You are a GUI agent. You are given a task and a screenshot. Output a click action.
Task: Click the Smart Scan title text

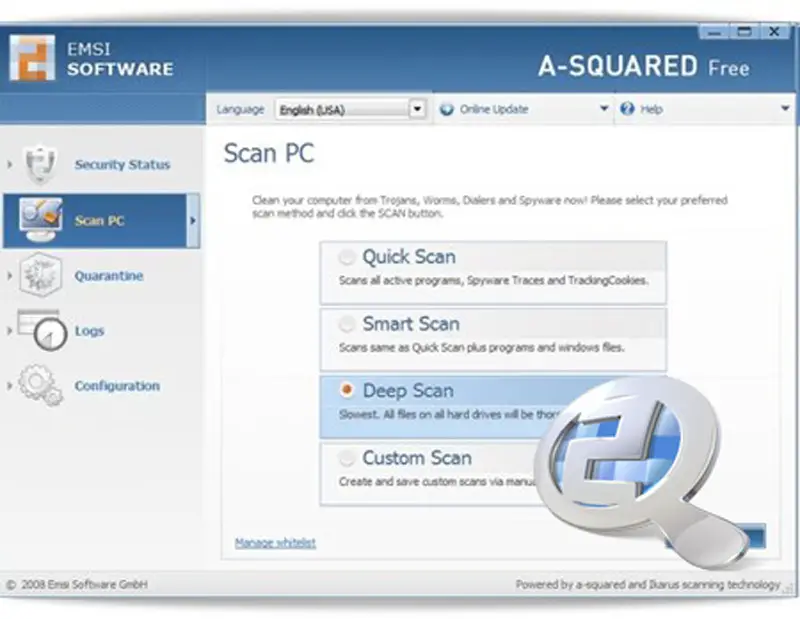click(x=411, y=324)
